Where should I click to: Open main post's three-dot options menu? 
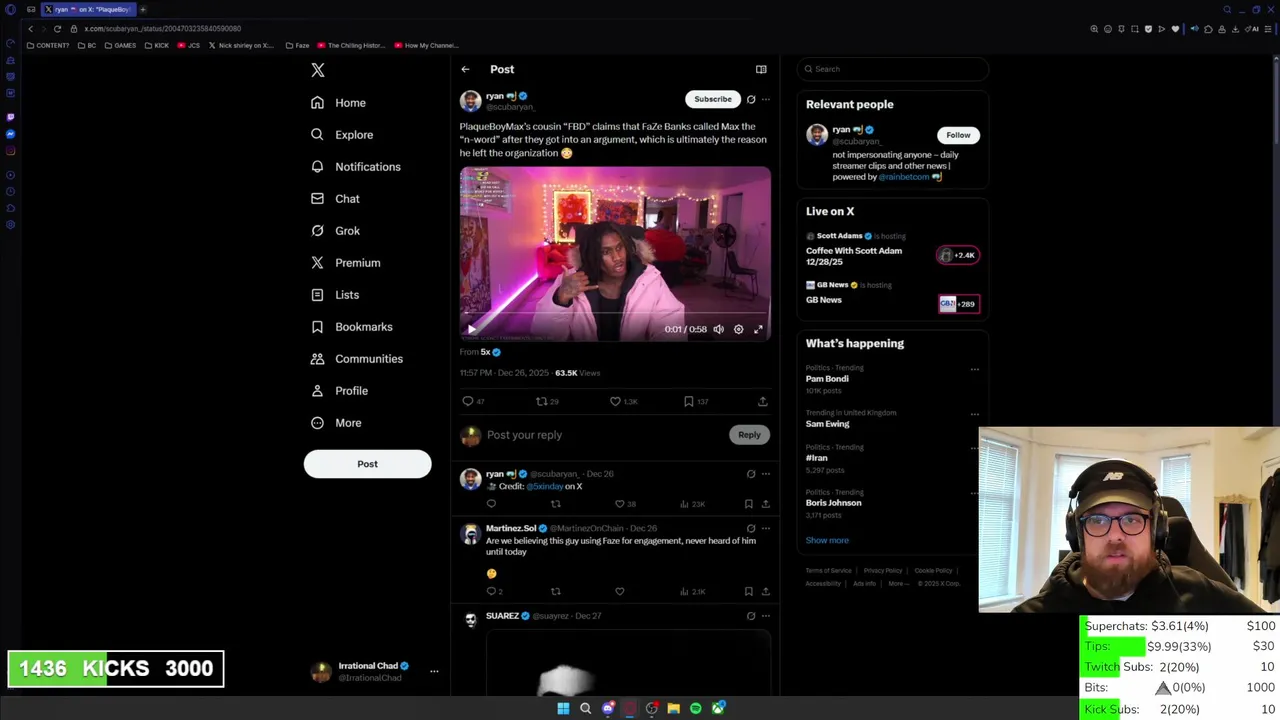point(766,99)
